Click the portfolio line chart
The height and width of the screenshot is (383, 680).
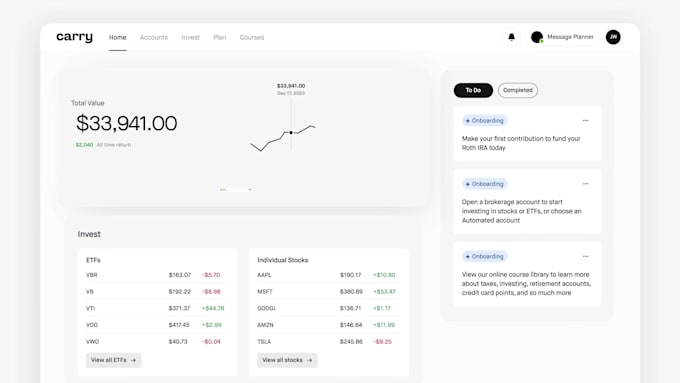283,138
